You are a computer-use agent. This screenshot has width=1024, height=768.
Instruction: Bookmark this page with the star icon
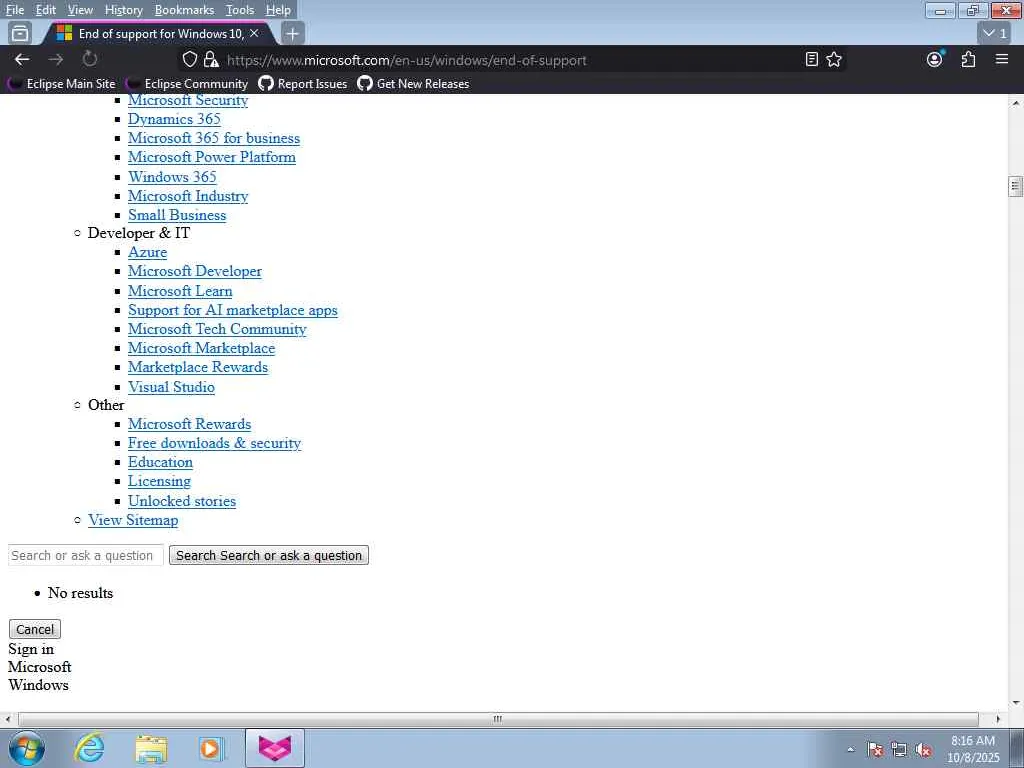(834, 59)
